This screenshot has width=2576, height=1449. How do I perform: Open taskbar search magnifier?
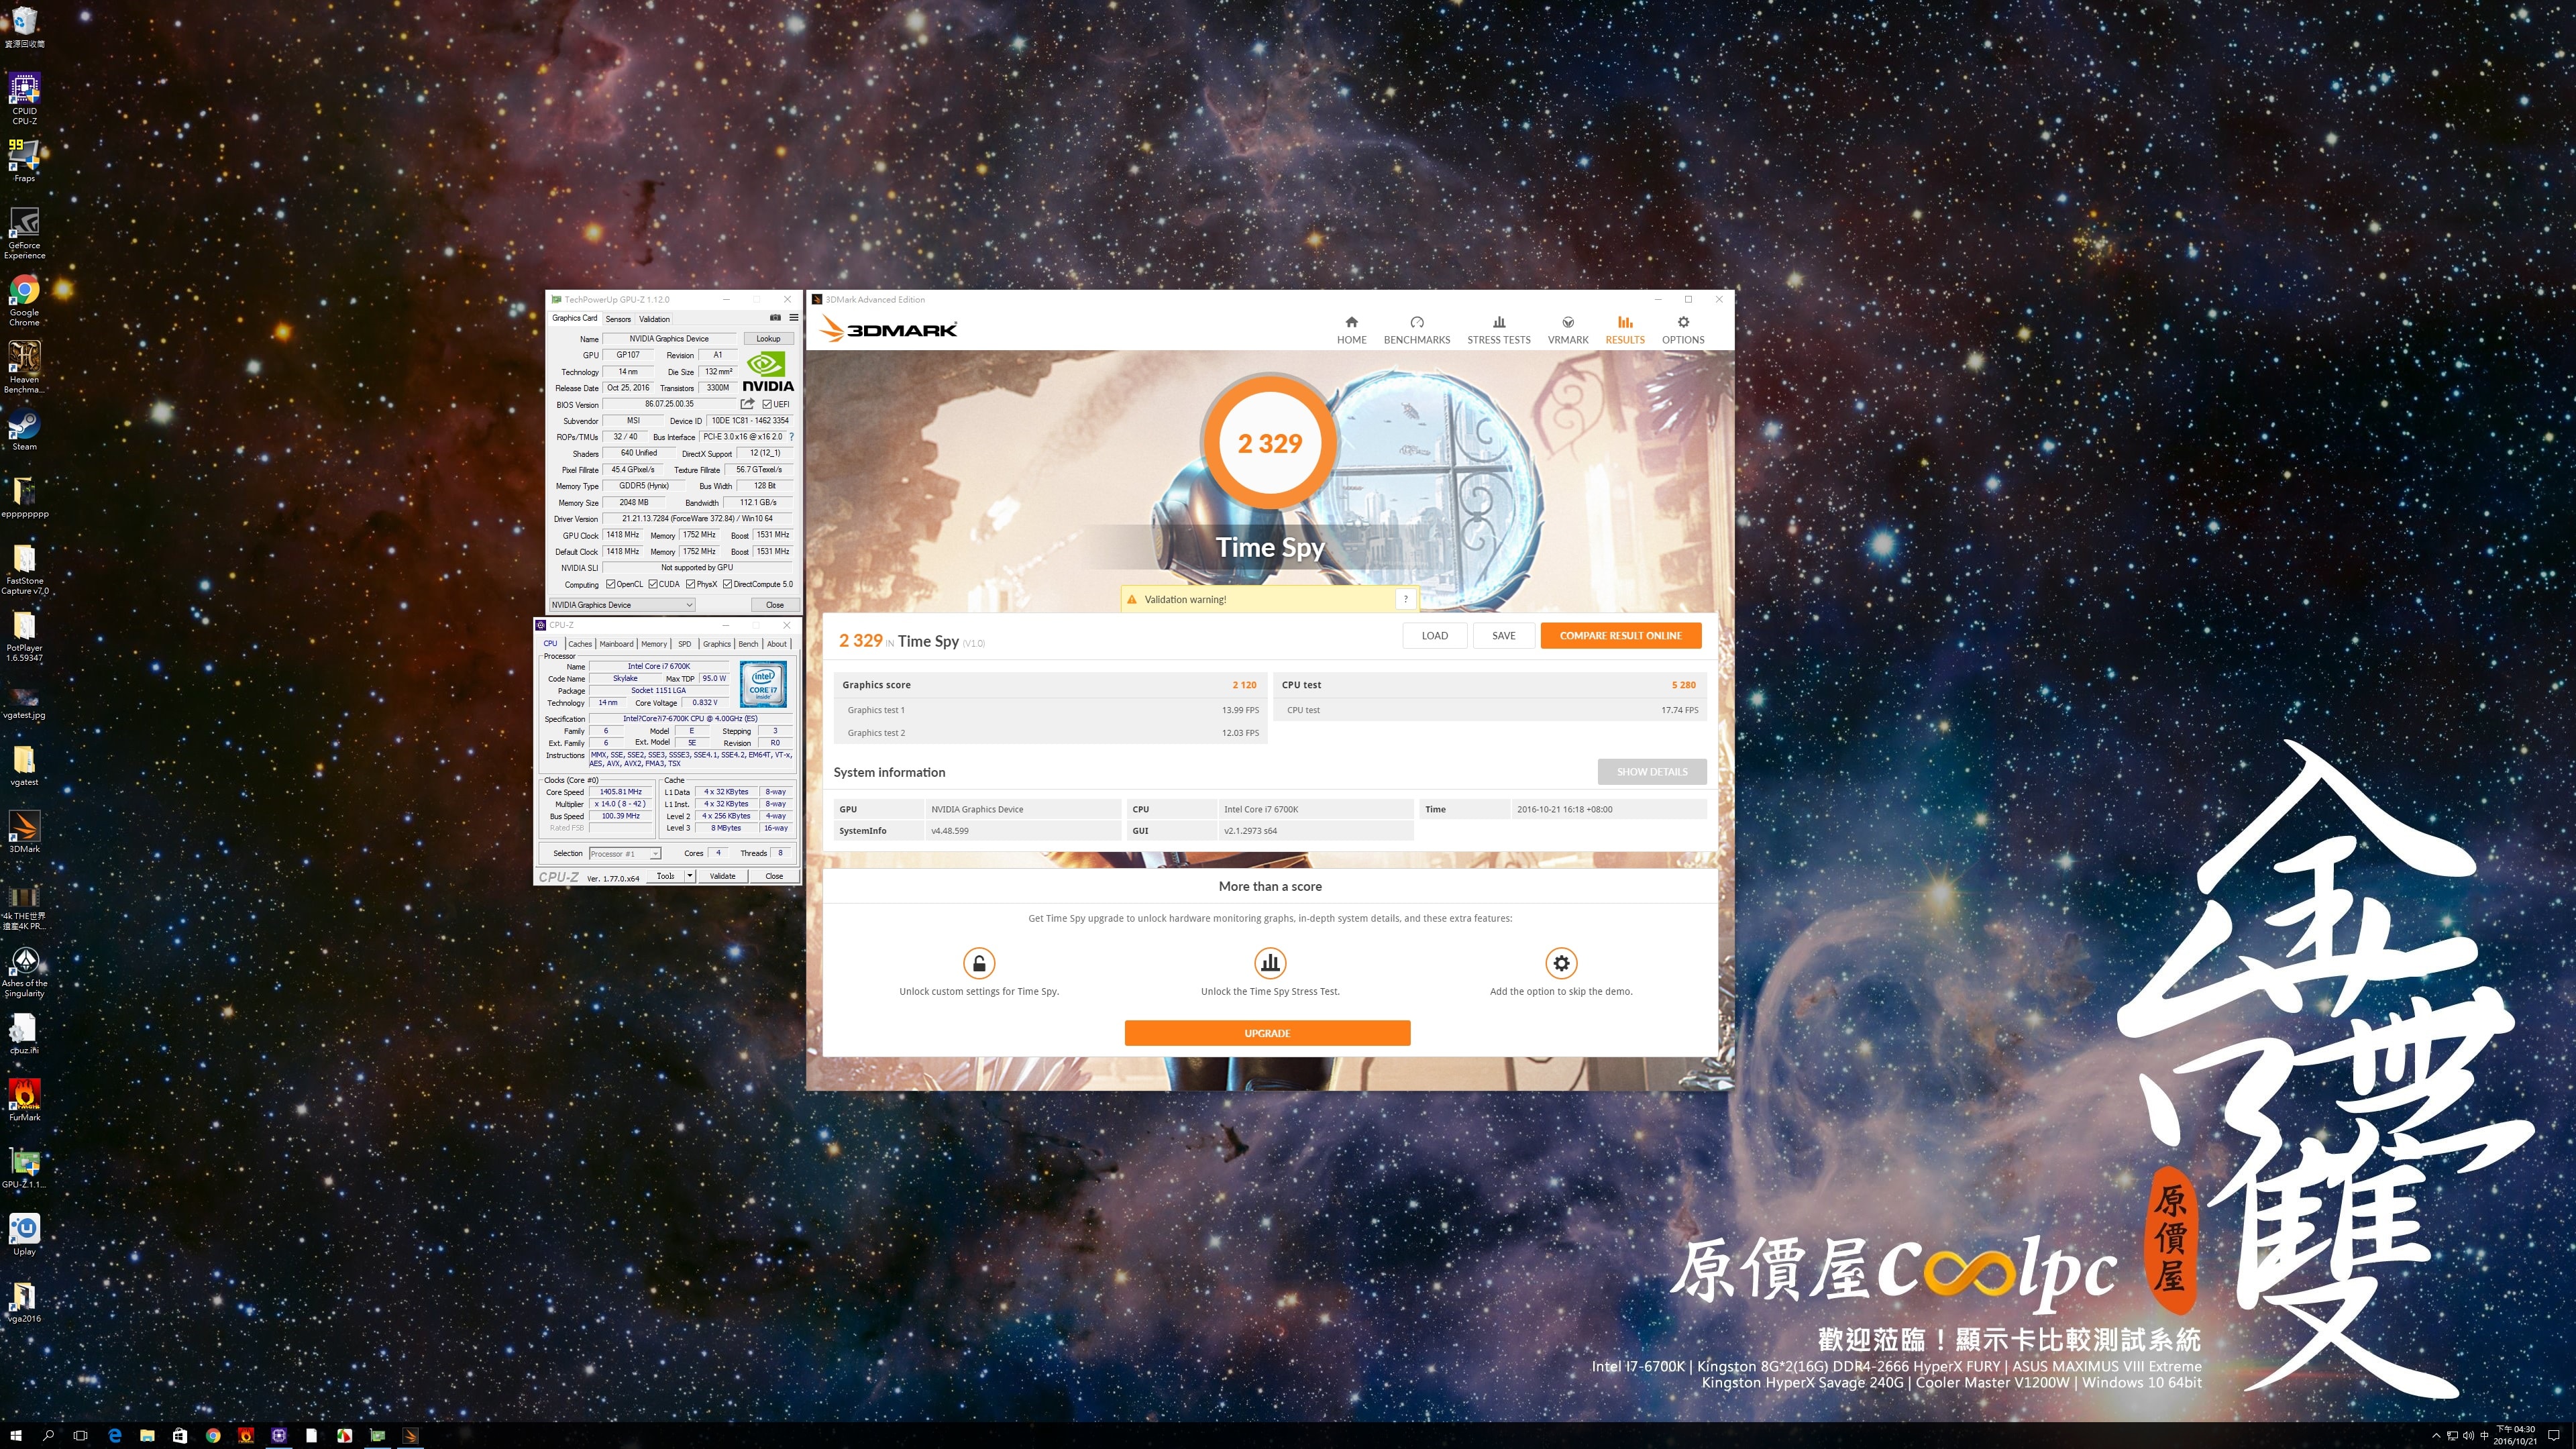(48, 1435)
